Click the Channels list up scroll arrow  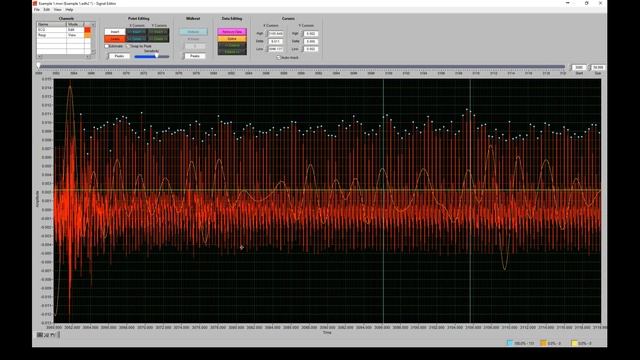pyautogui.click(x=93, y=24)
